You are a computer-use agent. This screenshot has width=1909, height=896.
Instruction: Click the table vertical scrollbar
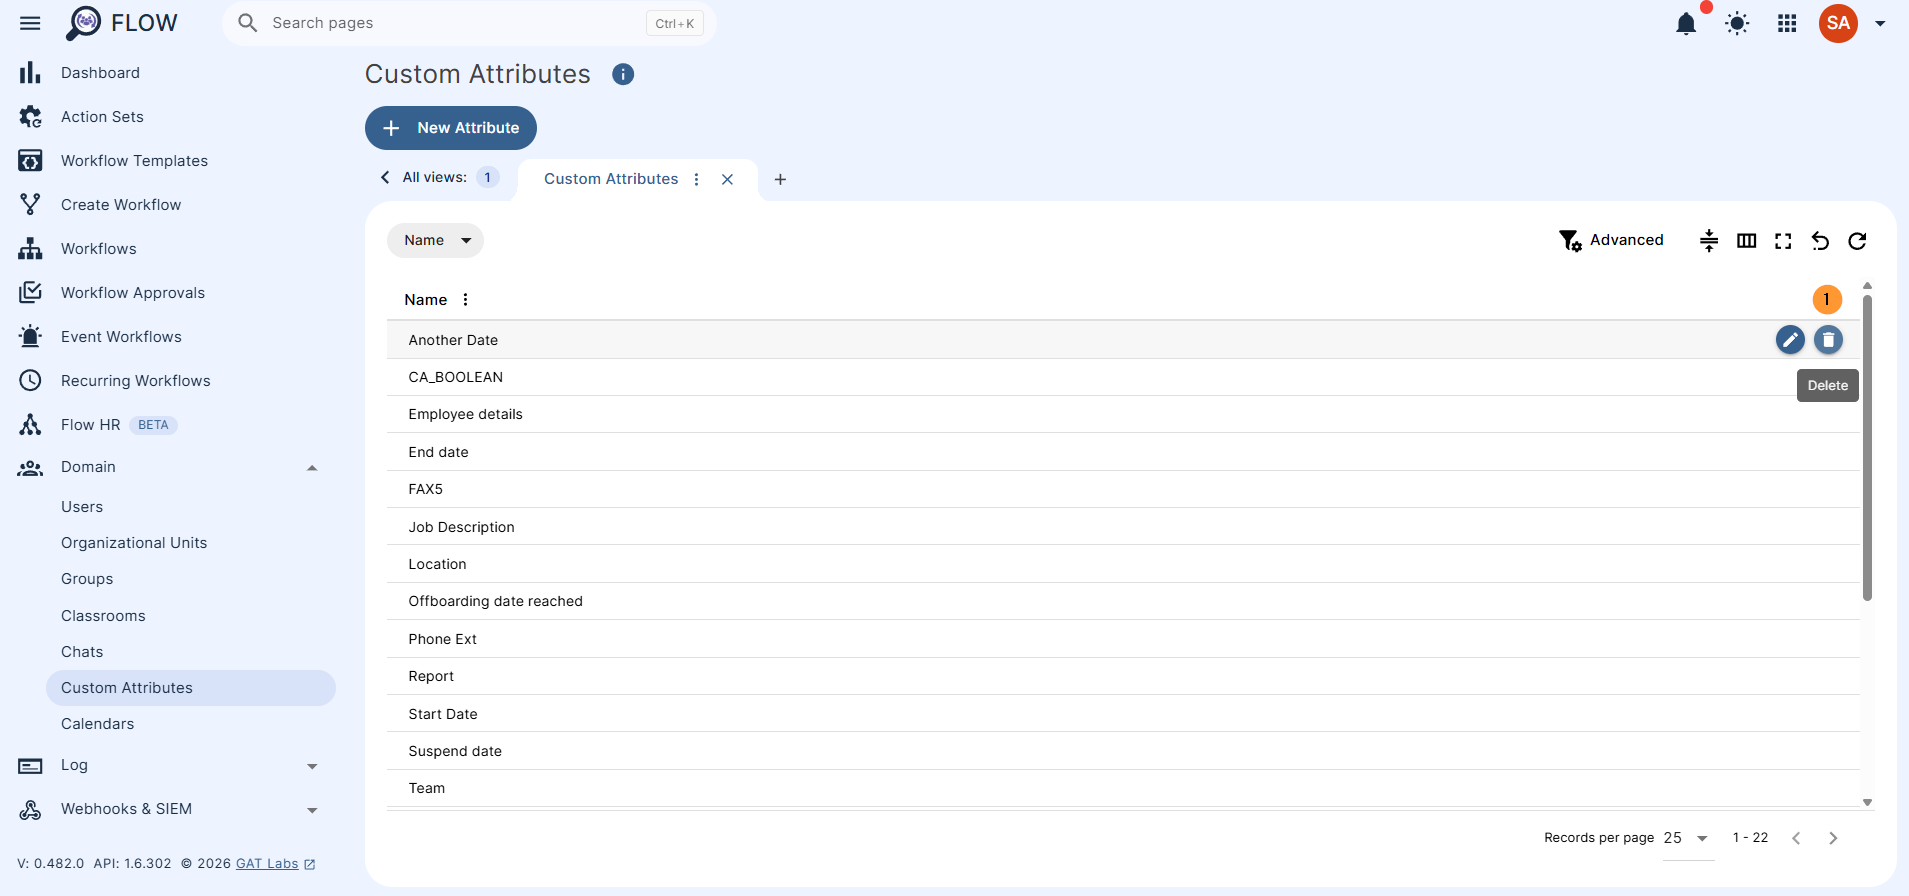pos(1867,448)
